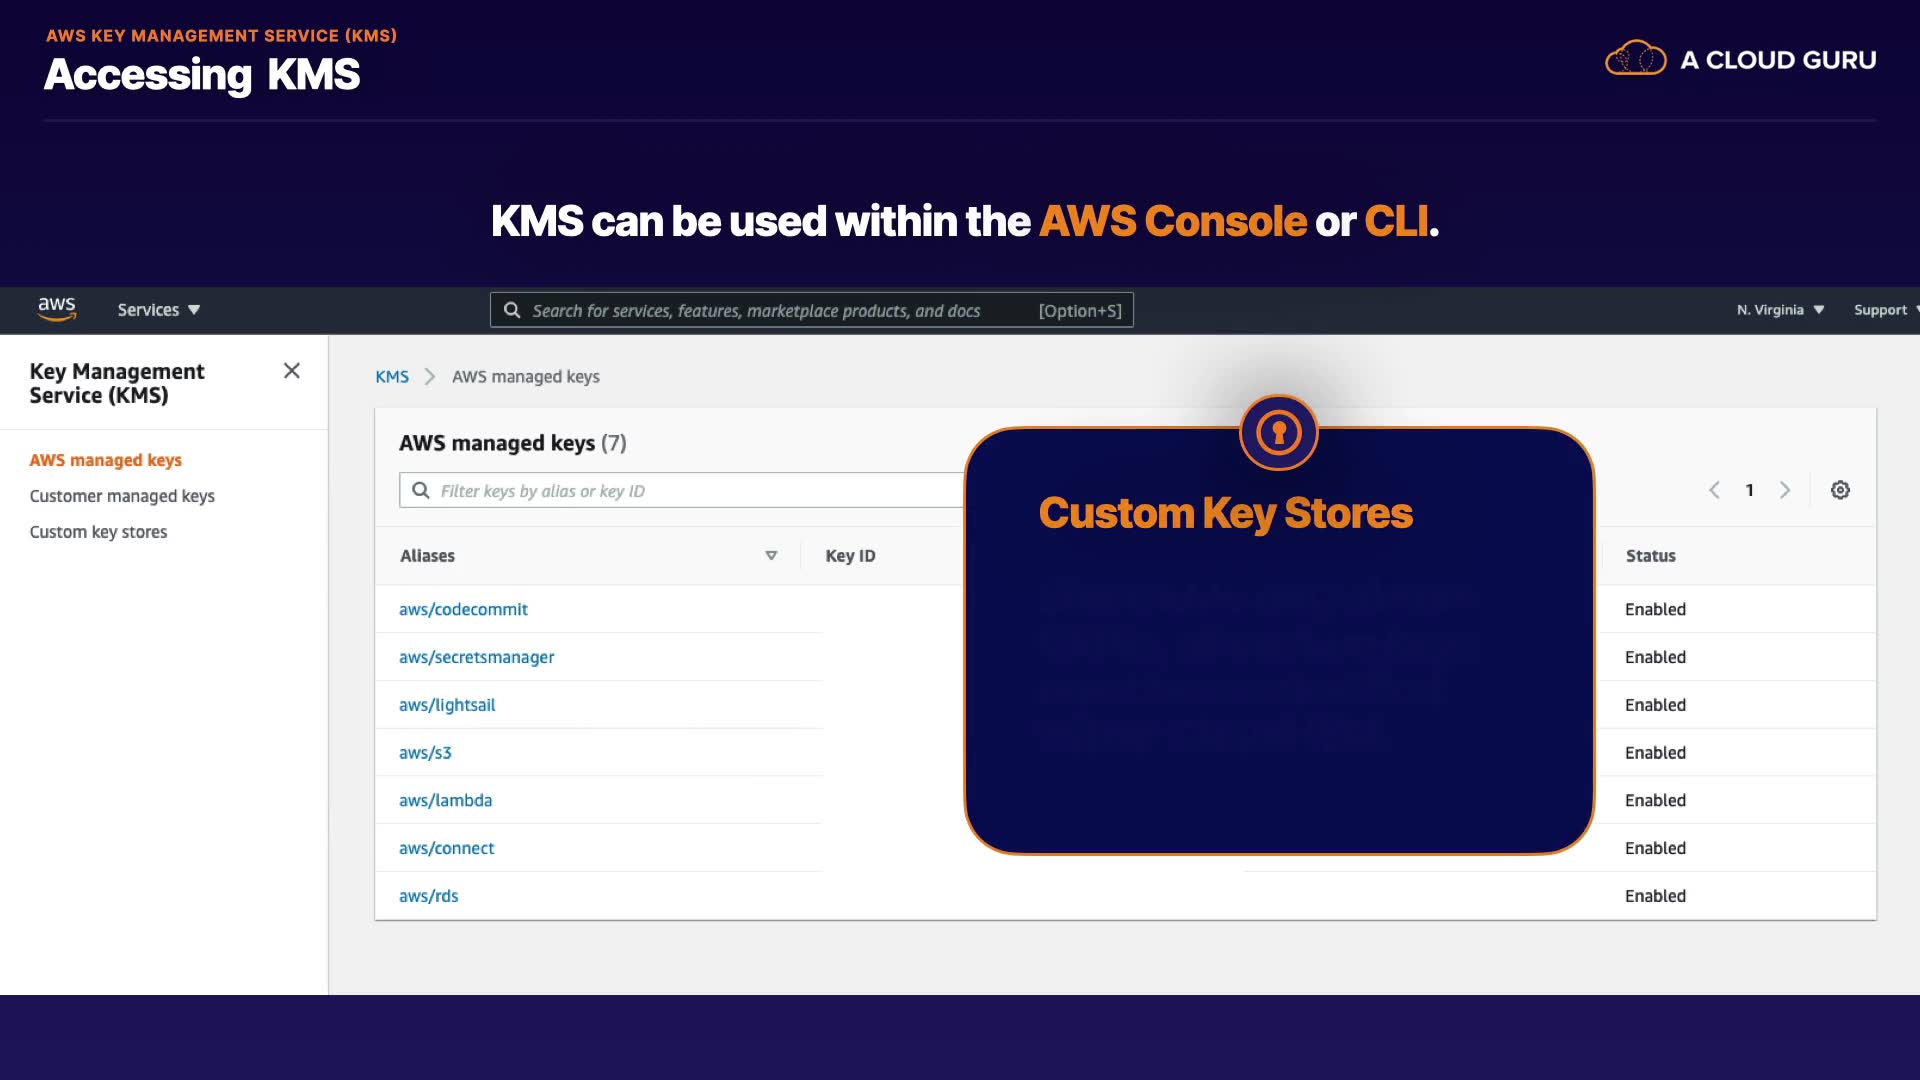Image resolution: width=1920 pixels, height=1080 pixels.
Task: Close the Key Management Service sidebar
Action: [291, 371]
